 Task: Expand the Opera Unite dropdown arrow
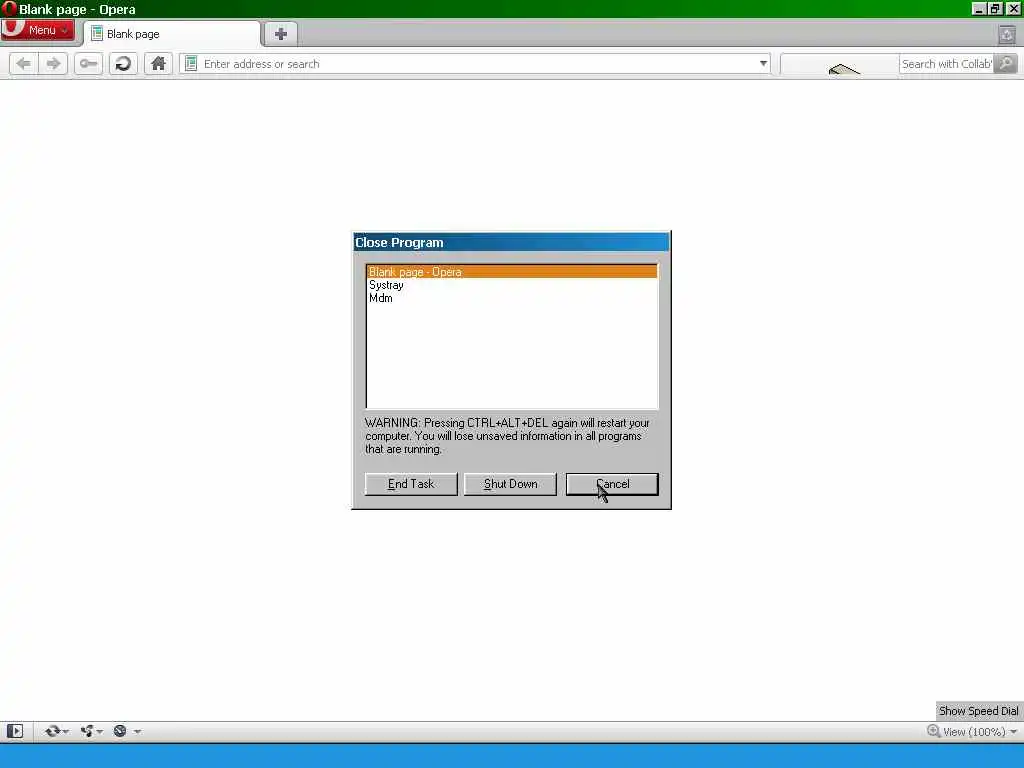click(x=100, y=732)
